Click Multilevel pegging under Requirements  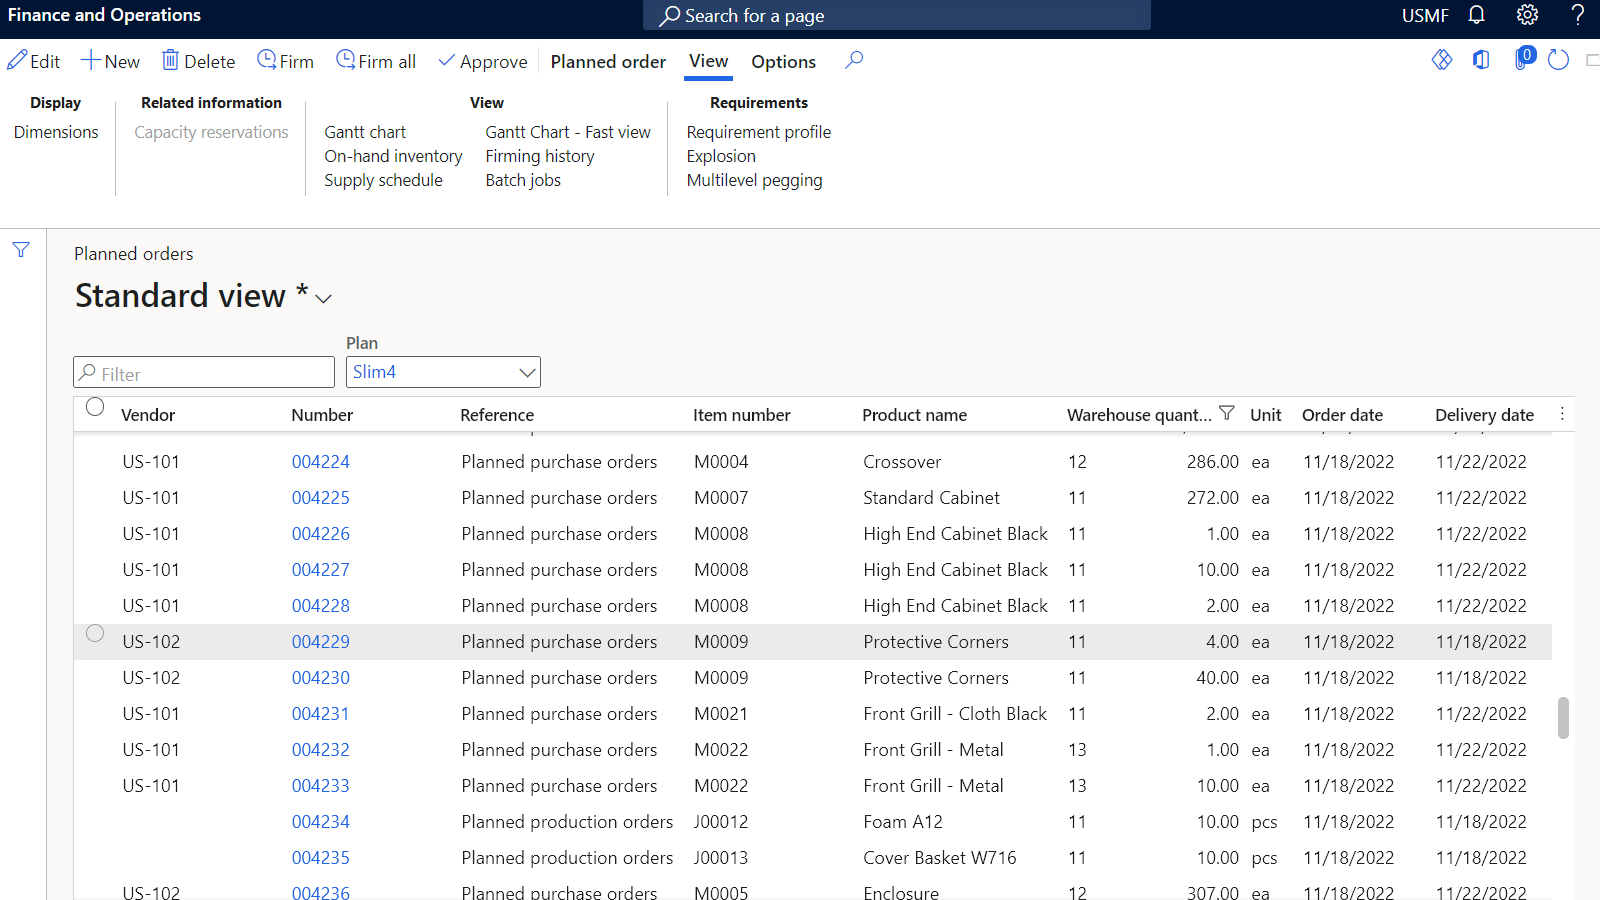(x=754, y=180)
